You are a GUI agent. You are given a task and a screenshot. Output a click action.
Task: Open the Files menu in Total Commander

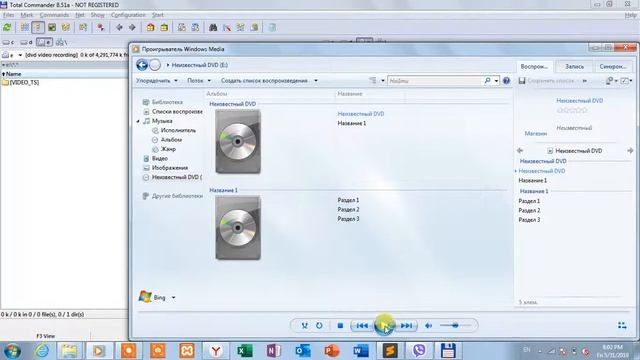(x=9, y=15)
